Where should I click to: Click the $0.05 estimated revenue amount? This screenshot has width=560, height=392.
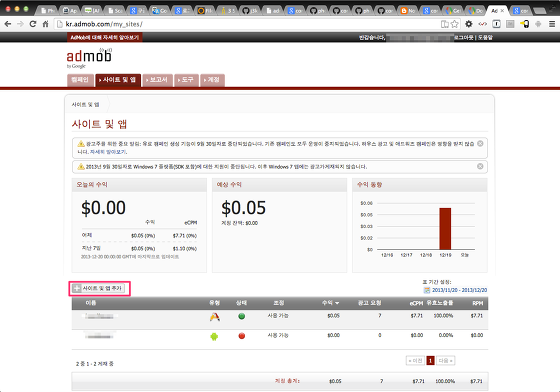pos(244,208)
